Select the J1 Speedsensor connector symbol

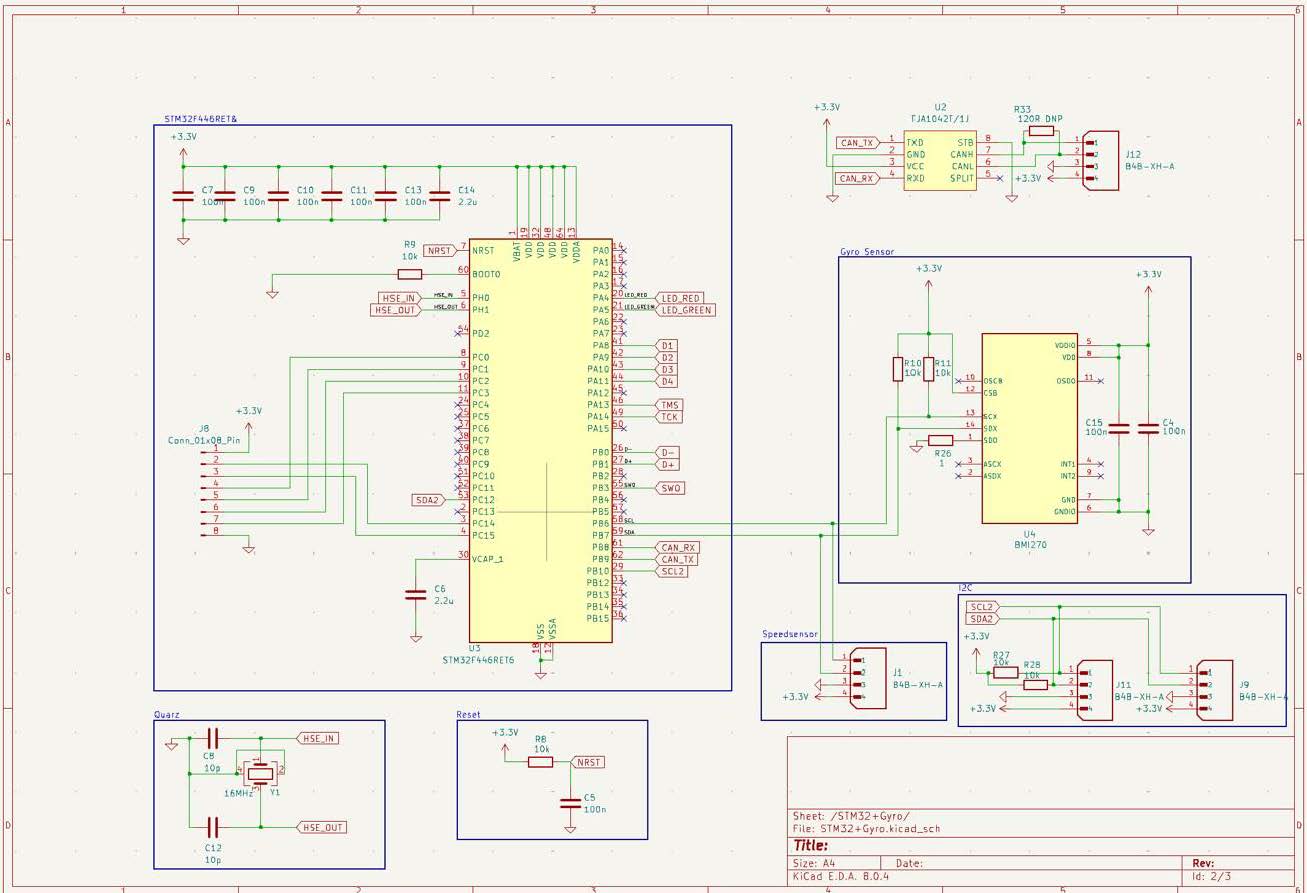point(868,677)
